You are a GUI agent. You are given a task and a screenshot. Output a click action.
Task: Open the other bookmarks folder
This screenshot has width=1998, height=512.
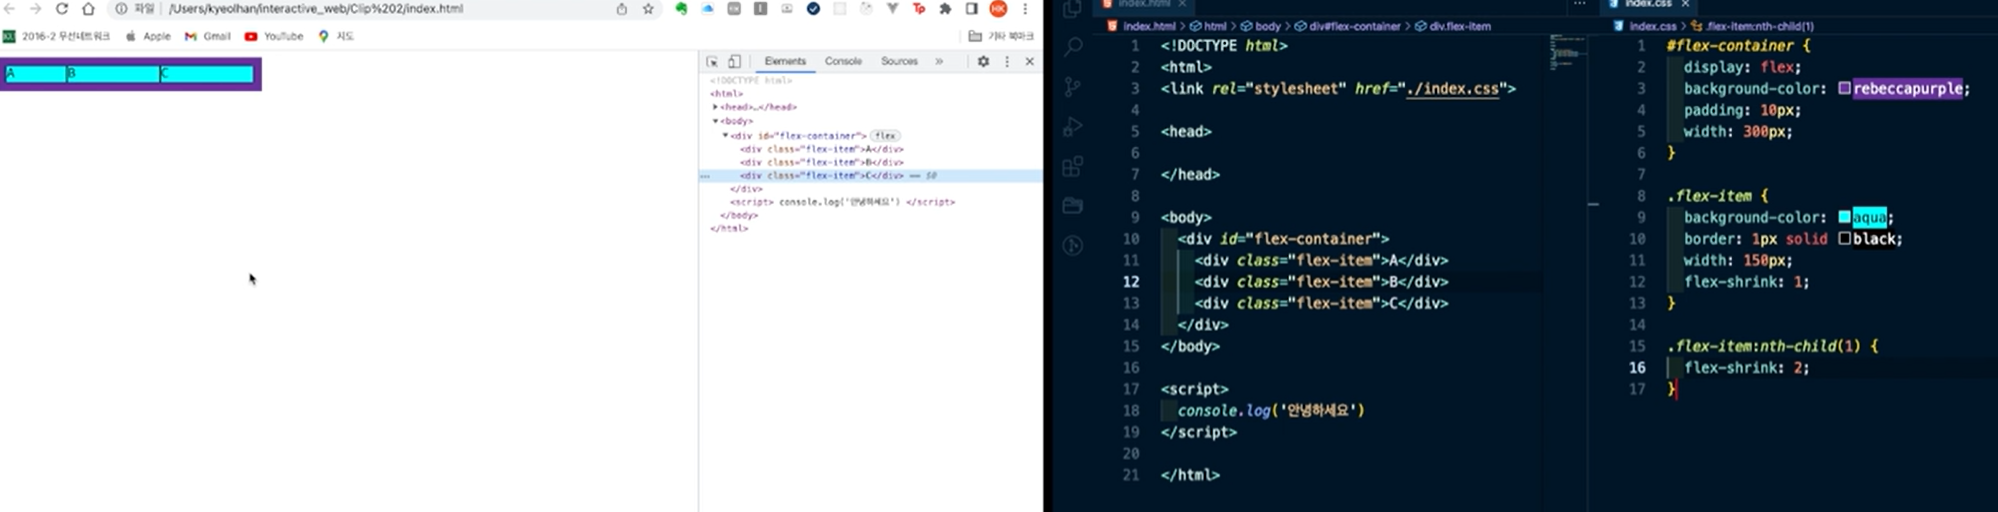[x=1001, y=36]
